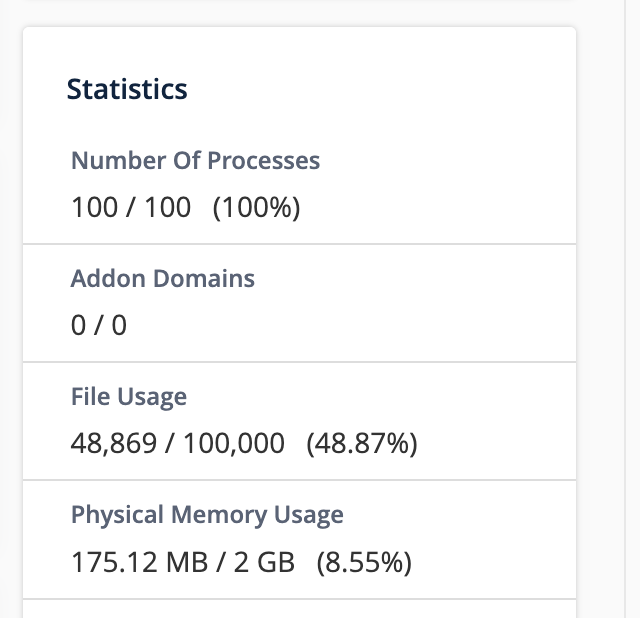This screenshot has width=640, height=618.
Task: Click the Statistics panel heading
Action: click(x=127, y=89)
